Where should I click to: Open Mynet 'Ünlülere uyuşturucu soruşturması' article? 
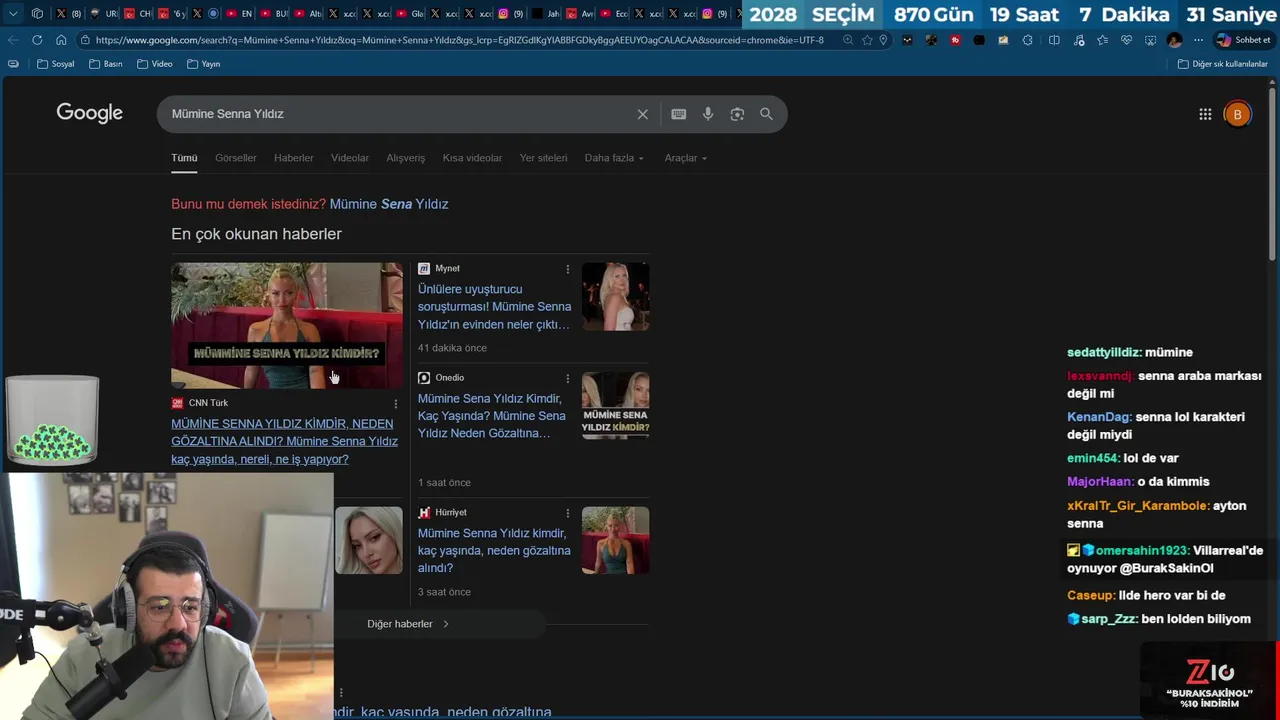[494, 307]
